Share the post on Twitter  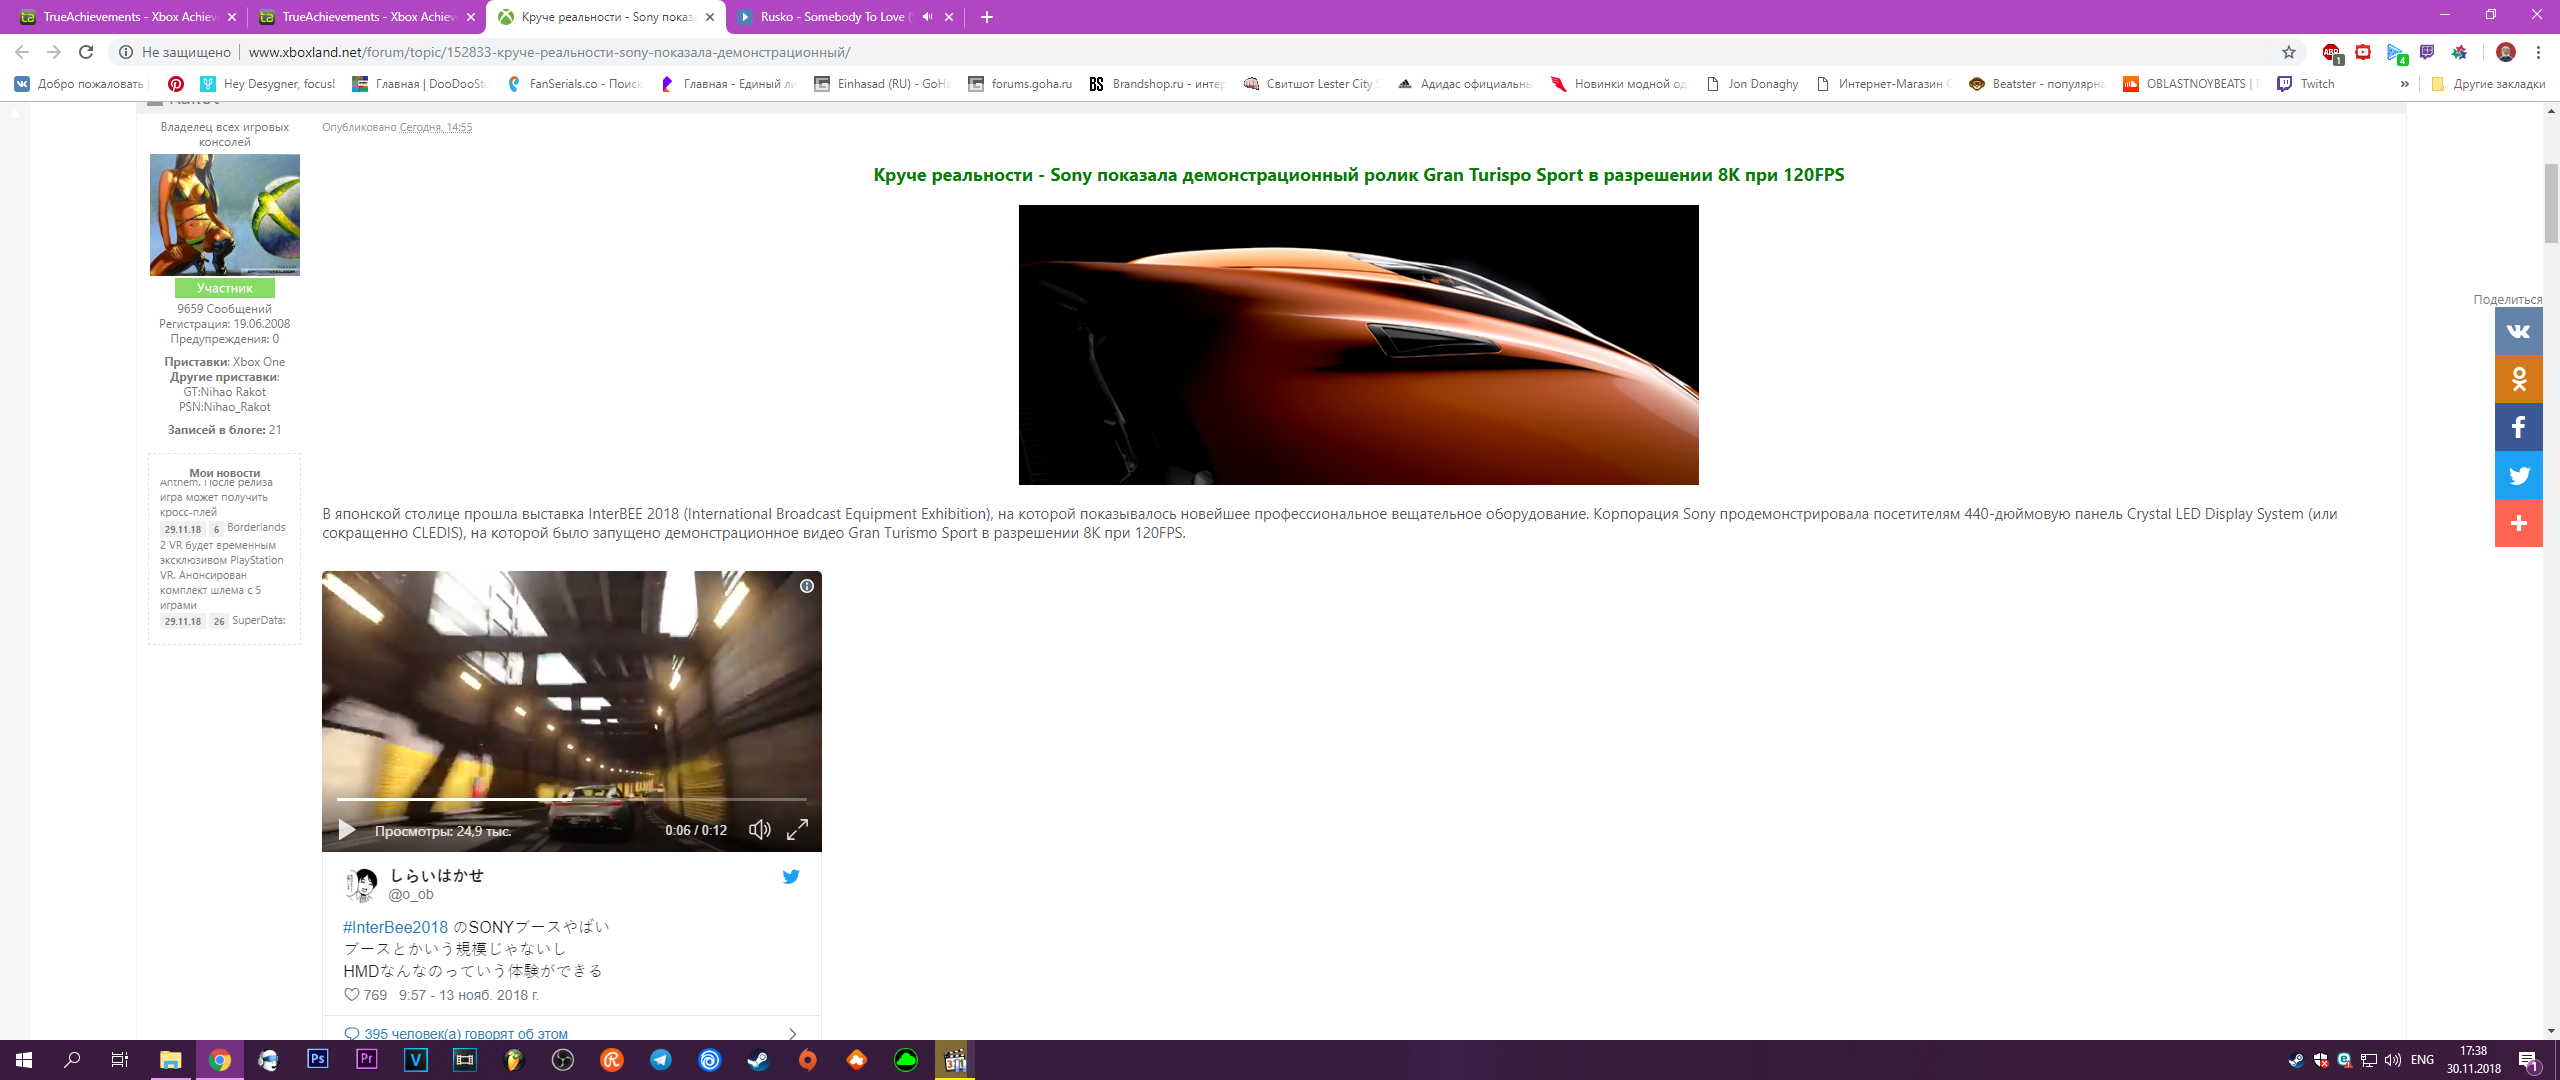(x=2518, y=475)
